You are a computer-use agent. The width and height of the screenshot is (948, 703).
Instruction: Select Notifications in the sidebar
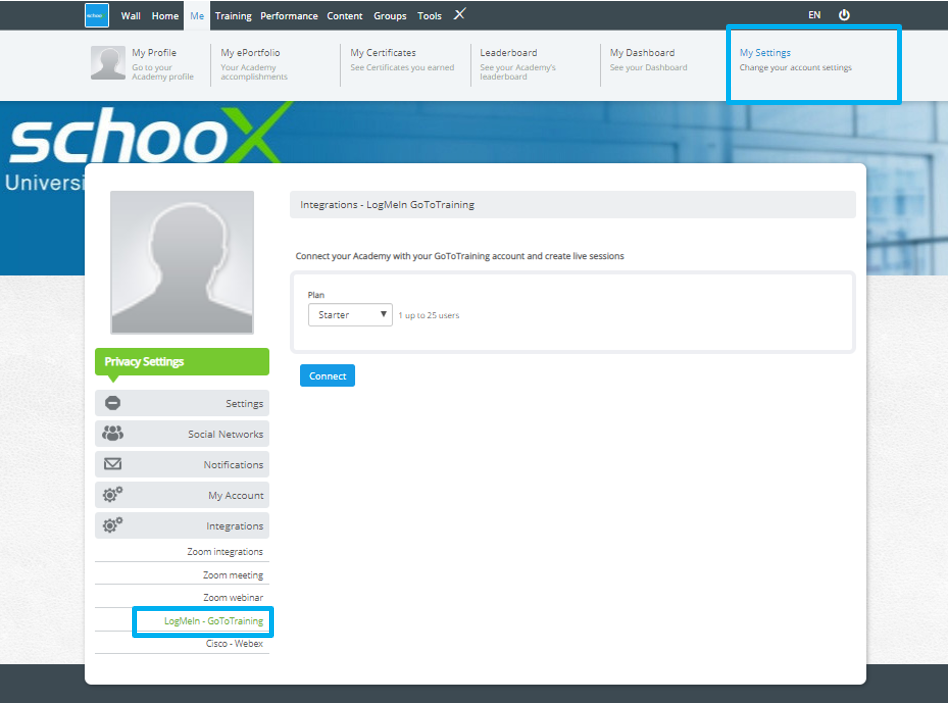click(x=182, y=464)
